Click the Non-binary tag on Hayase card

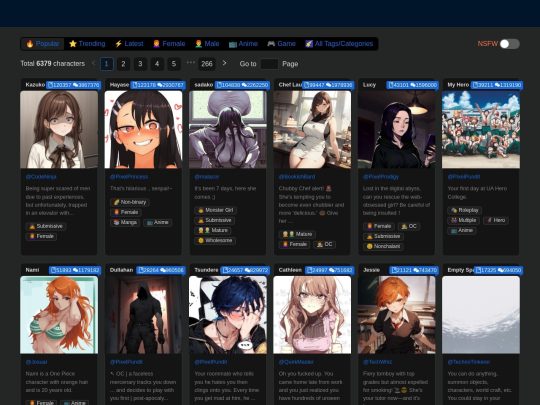pyautogui.click(x=130, y=202)
